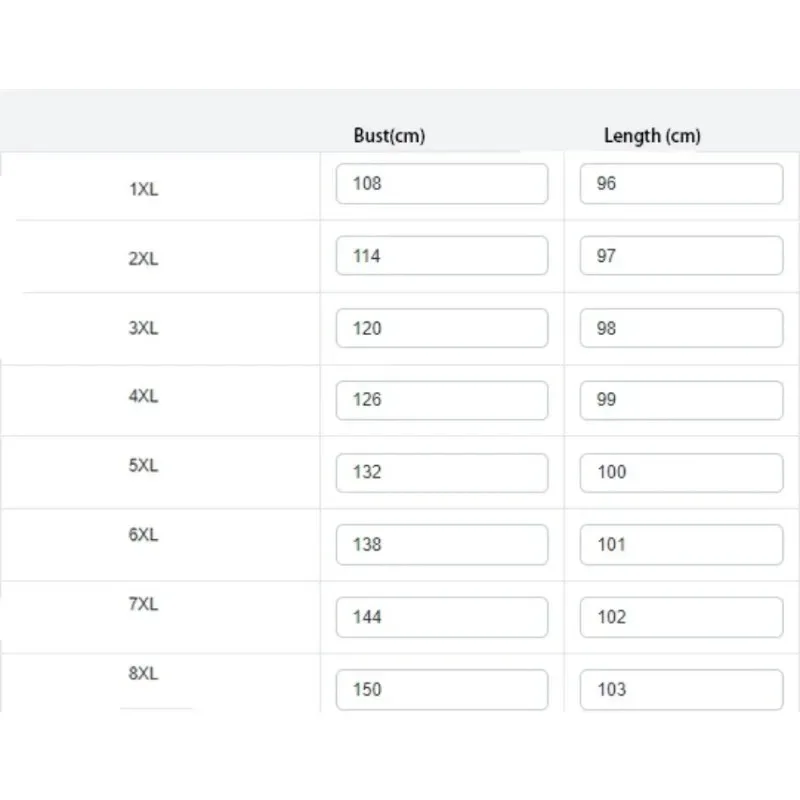Image resolution: width=800 pixels, height=800 pixels.
Task: Click the 1XL bust field showing 108
Action: (442, 184)
